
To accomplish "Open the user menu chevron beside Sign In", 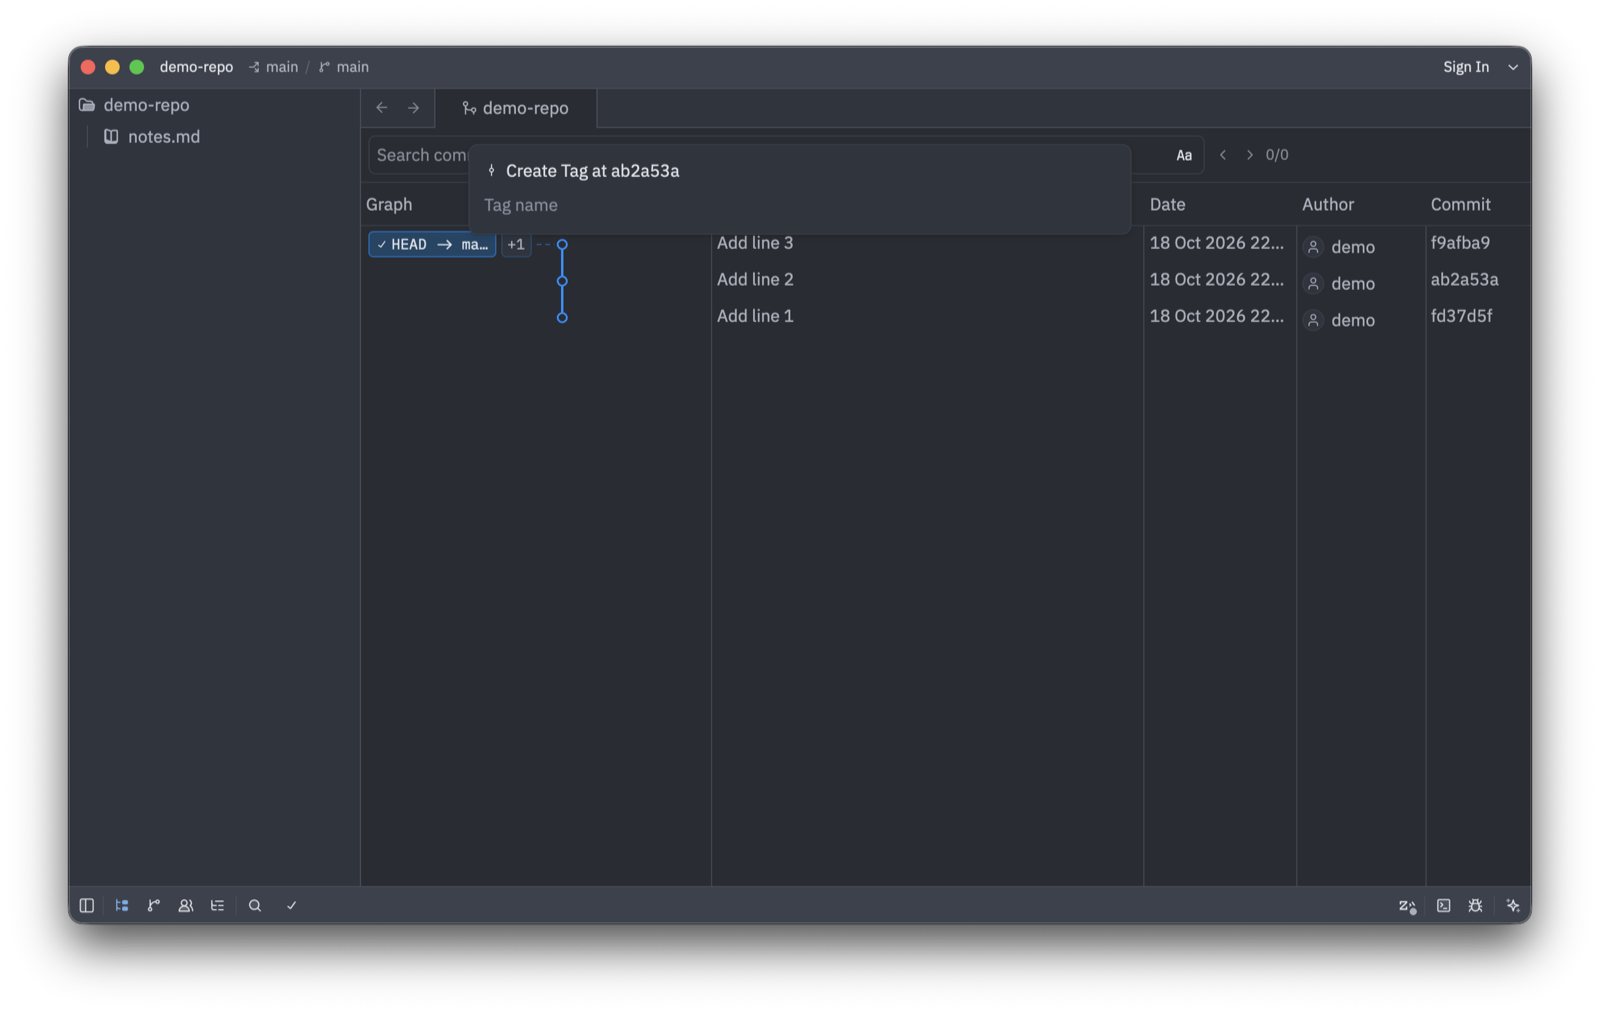I will pyautogui.click(x=1513, y=67).
